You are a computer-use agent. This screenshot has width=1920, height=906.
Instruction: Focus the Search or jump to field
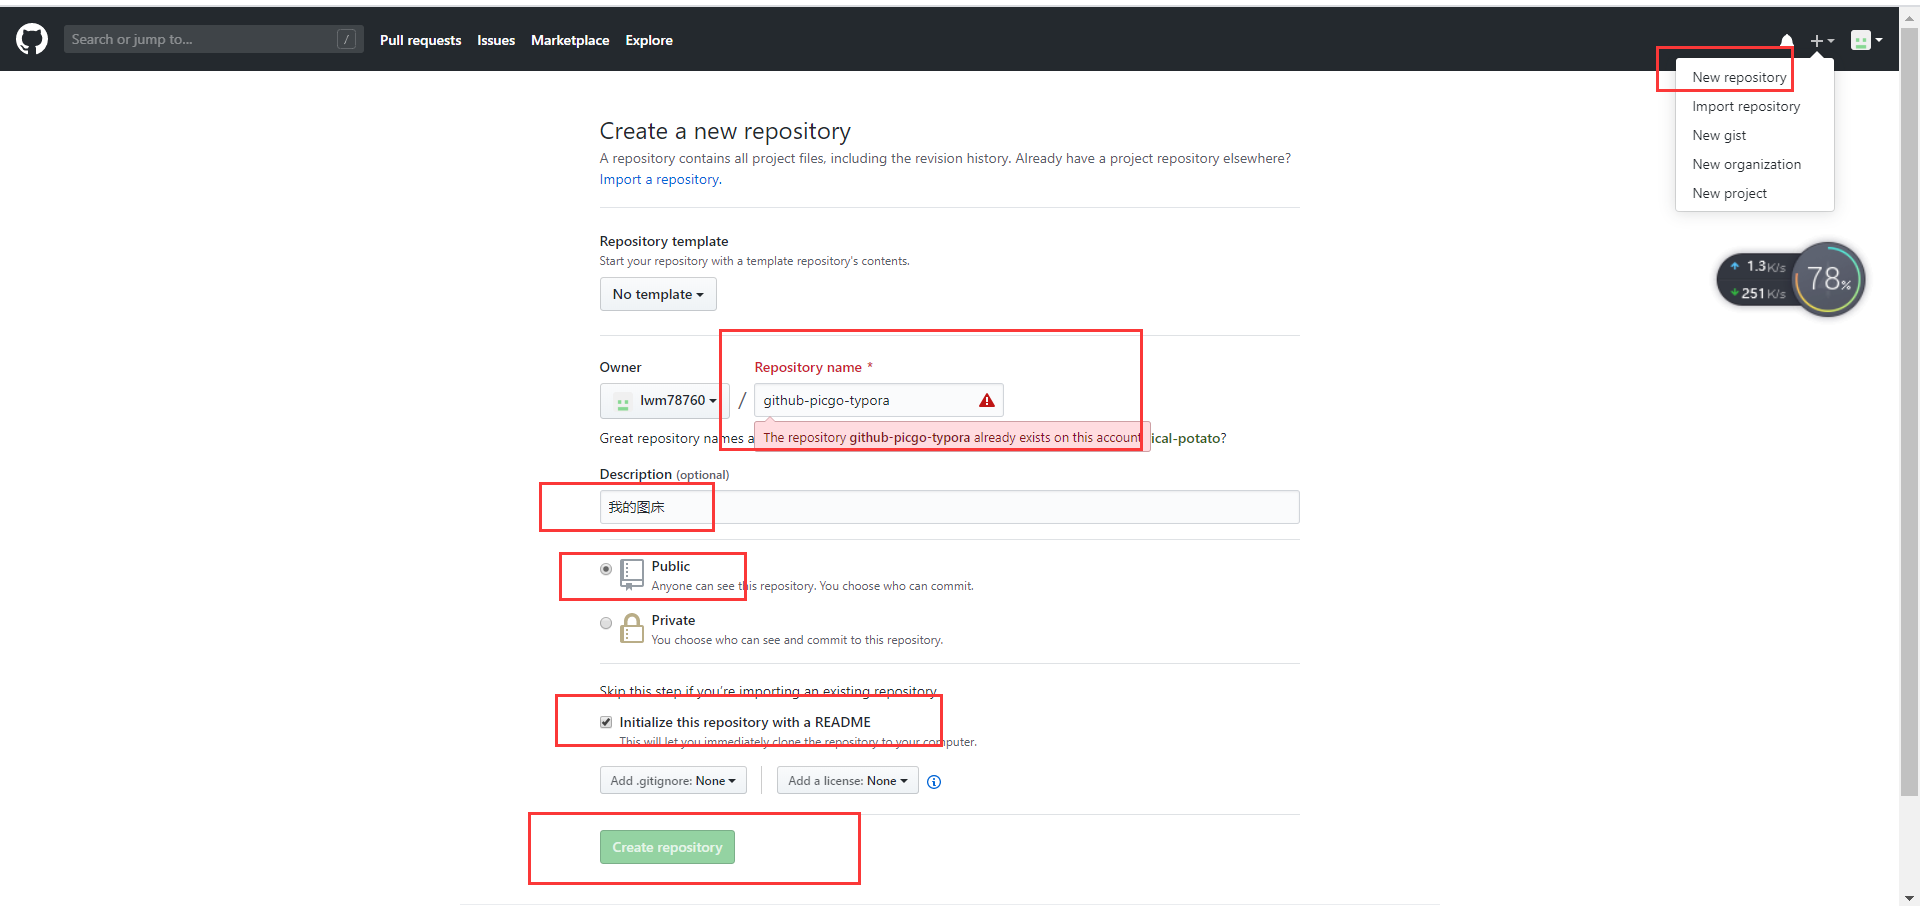[213, 39]
